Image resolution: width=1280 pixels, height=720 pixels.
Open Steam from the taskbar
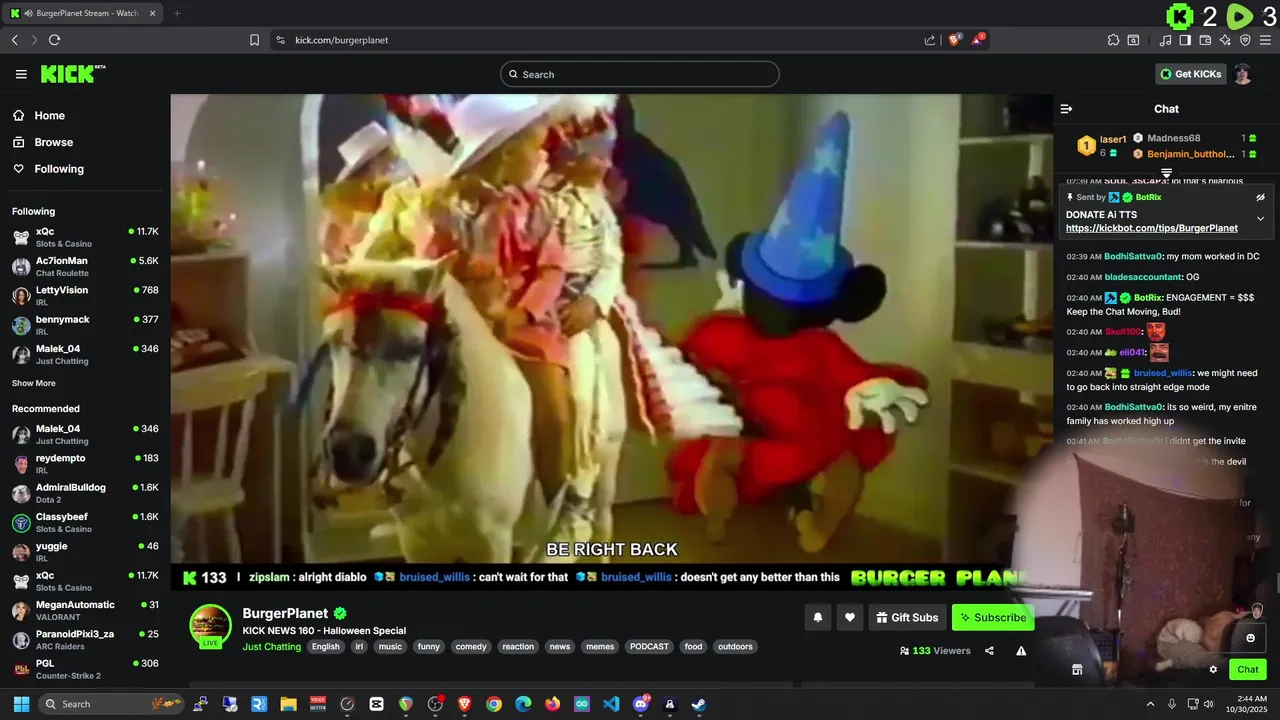click(699, 704)
